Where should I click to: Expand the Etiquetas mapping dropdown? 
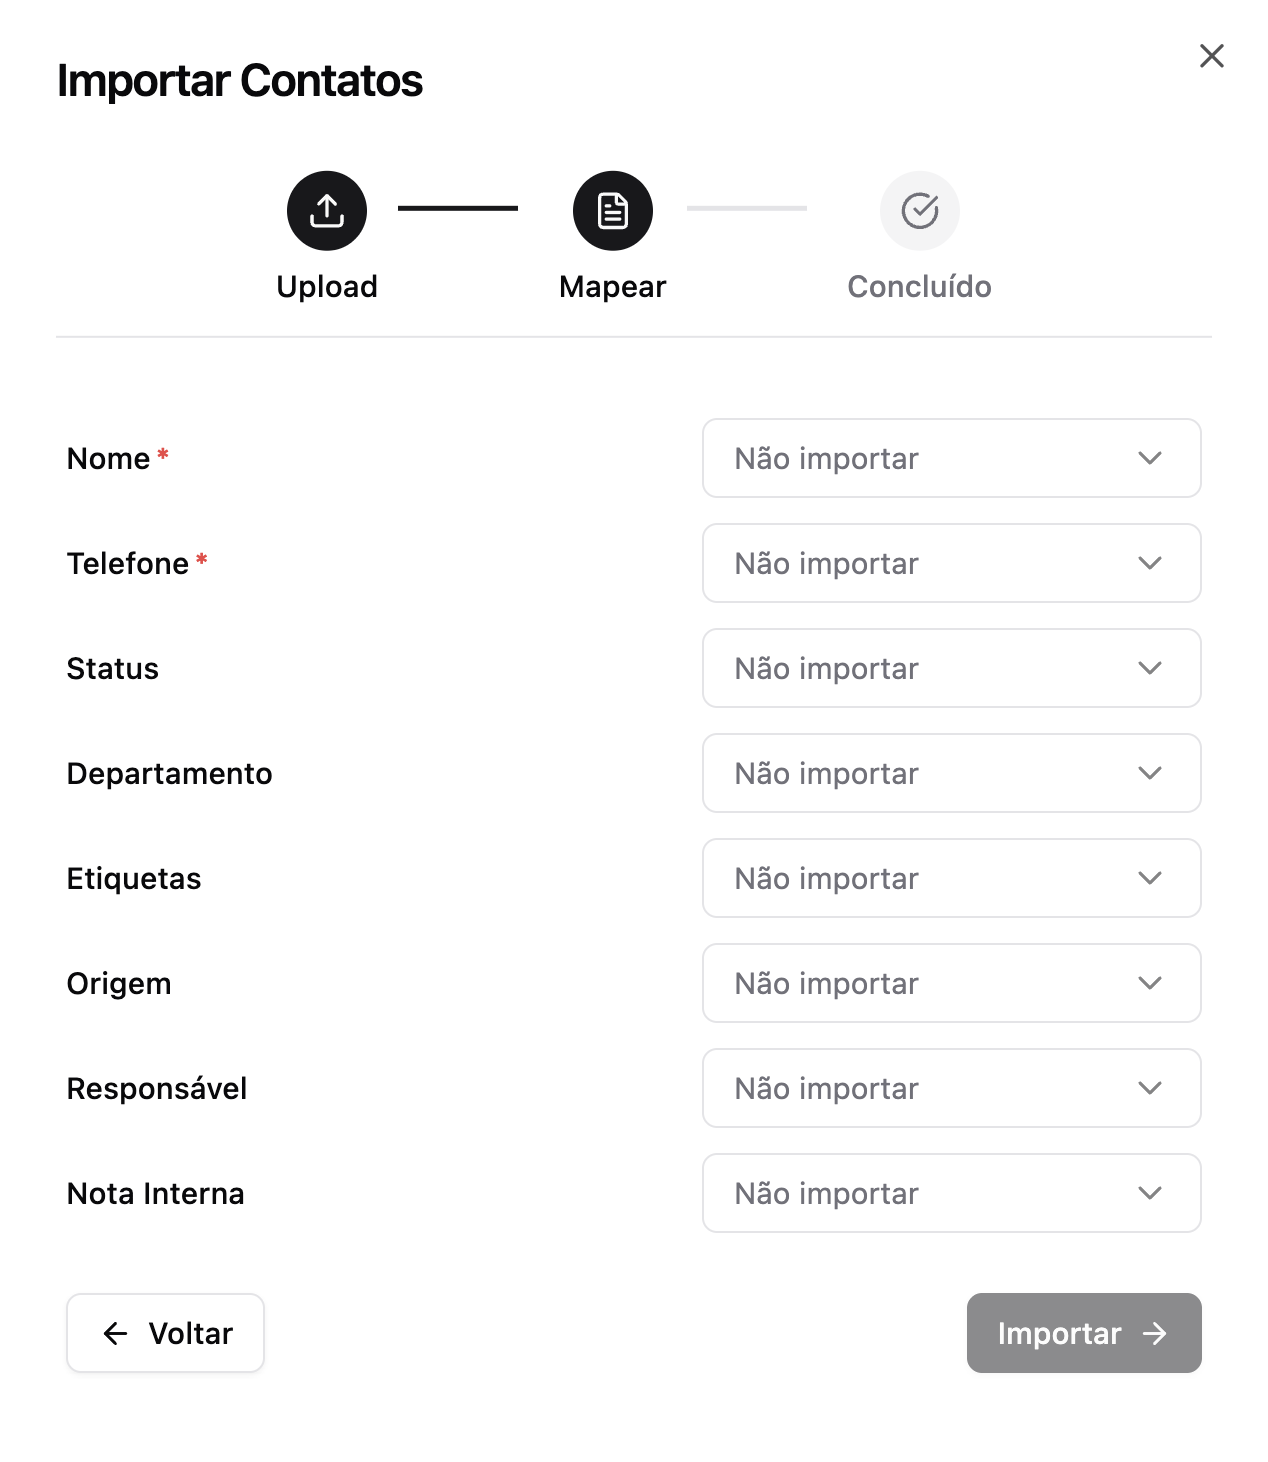[x=950, y=878]
